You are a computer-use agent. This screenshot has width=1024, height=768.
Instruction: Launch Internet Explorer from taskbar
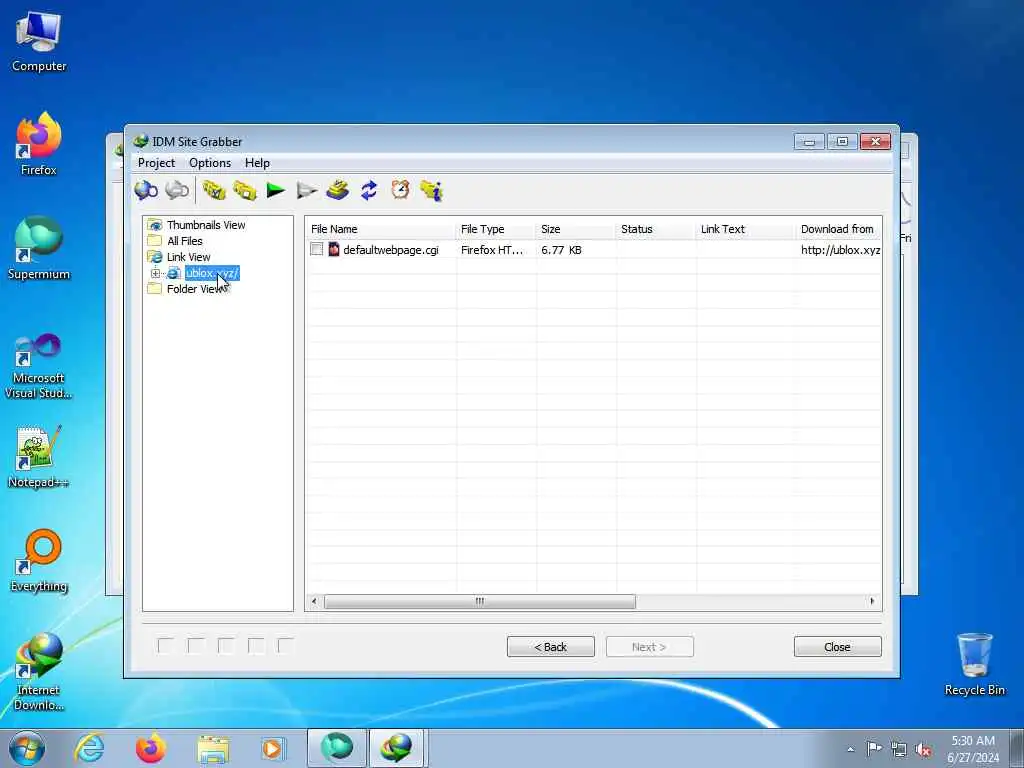point(89,748)
